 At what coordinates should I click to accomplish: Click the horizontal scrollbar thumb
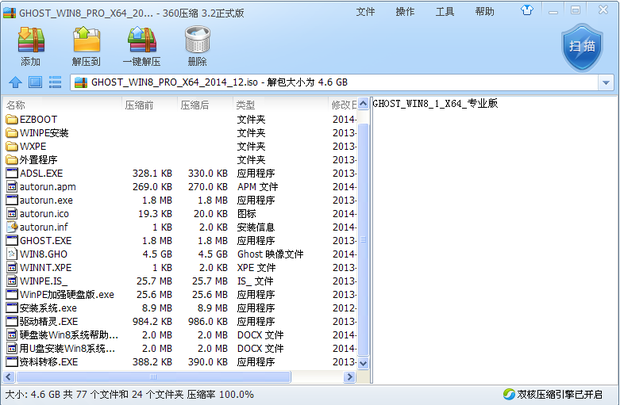point(154,377)
